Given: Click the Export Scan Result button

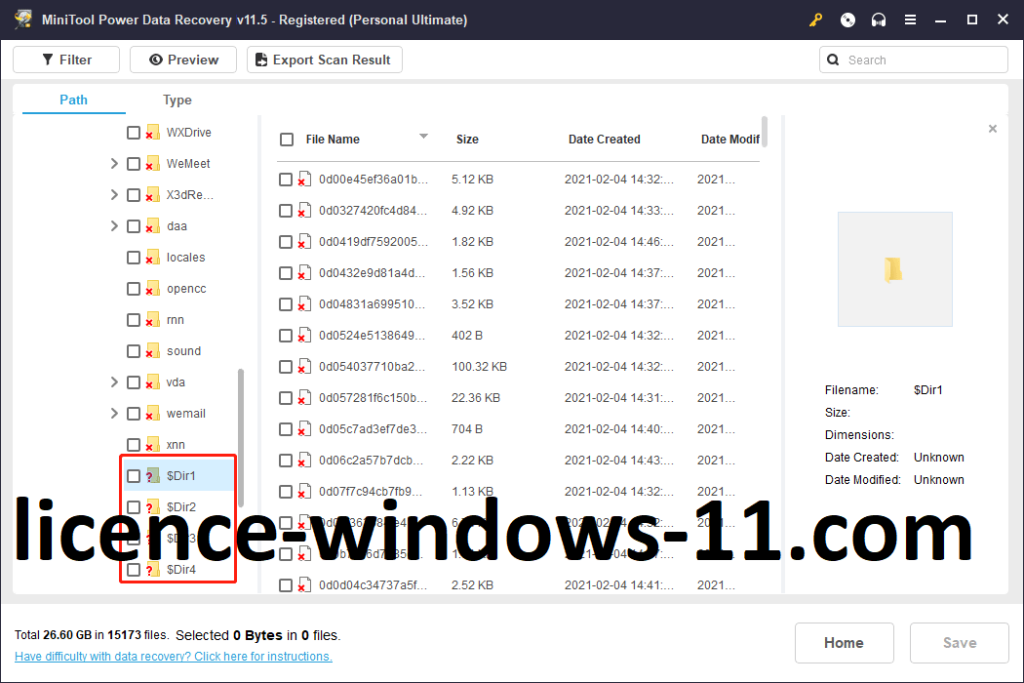Looking at the screenshot, I should (x=325, y=60).
